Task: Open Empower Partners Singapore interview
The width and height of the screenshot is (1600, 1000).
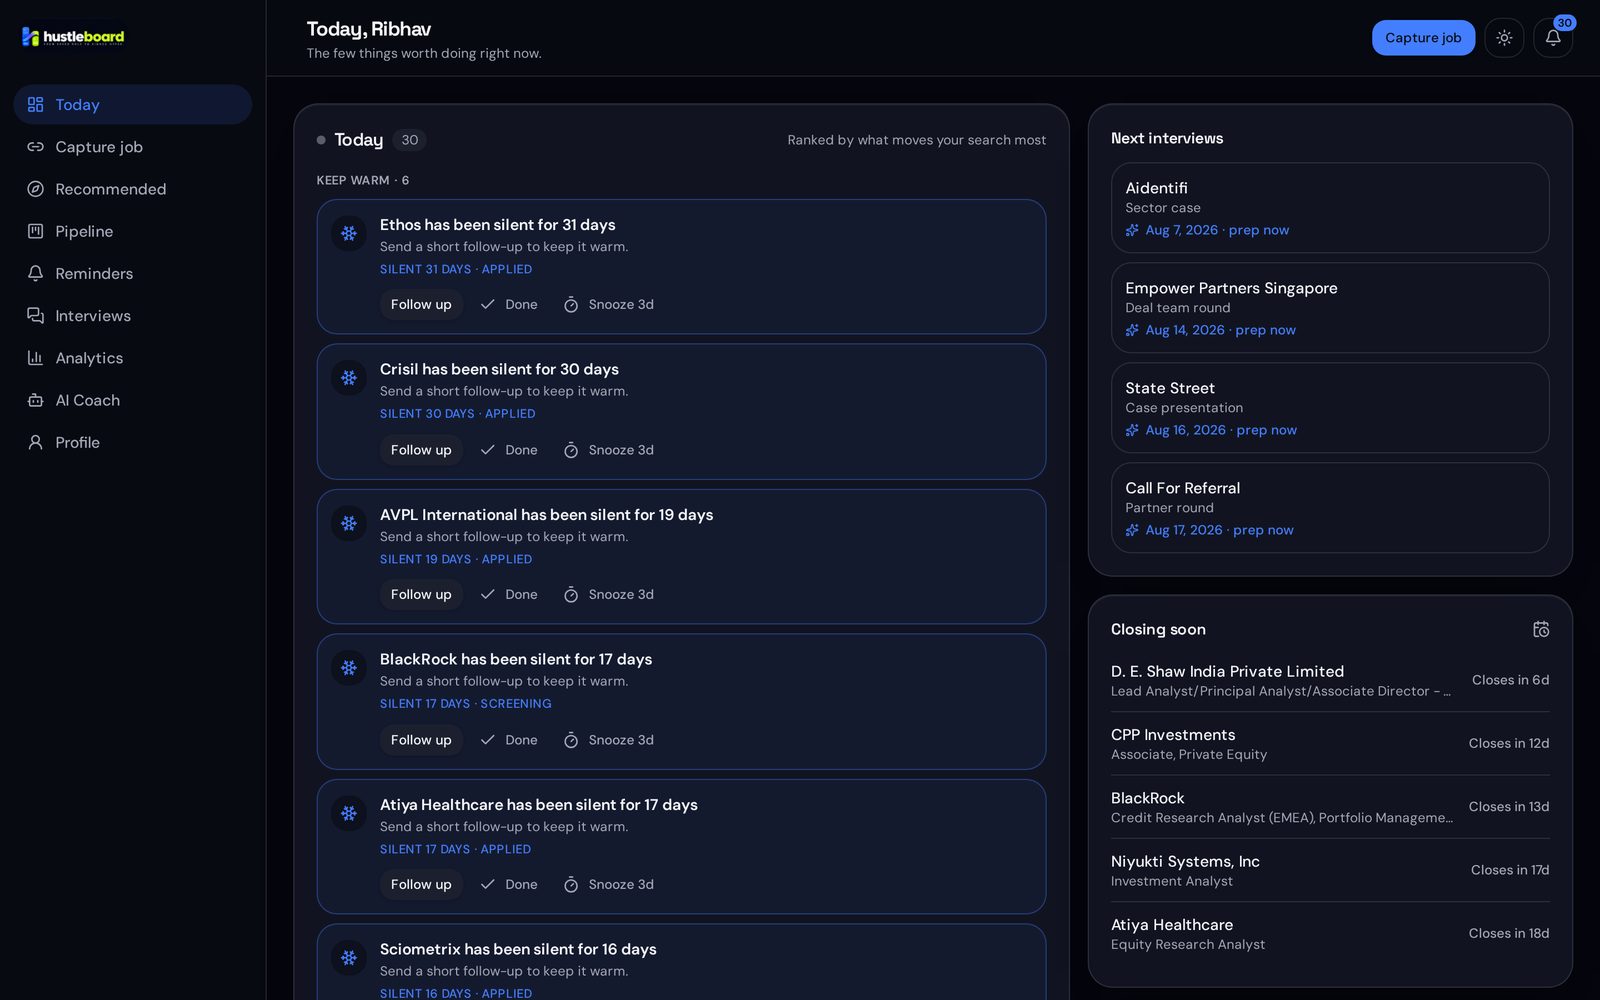Action: 1330,308
